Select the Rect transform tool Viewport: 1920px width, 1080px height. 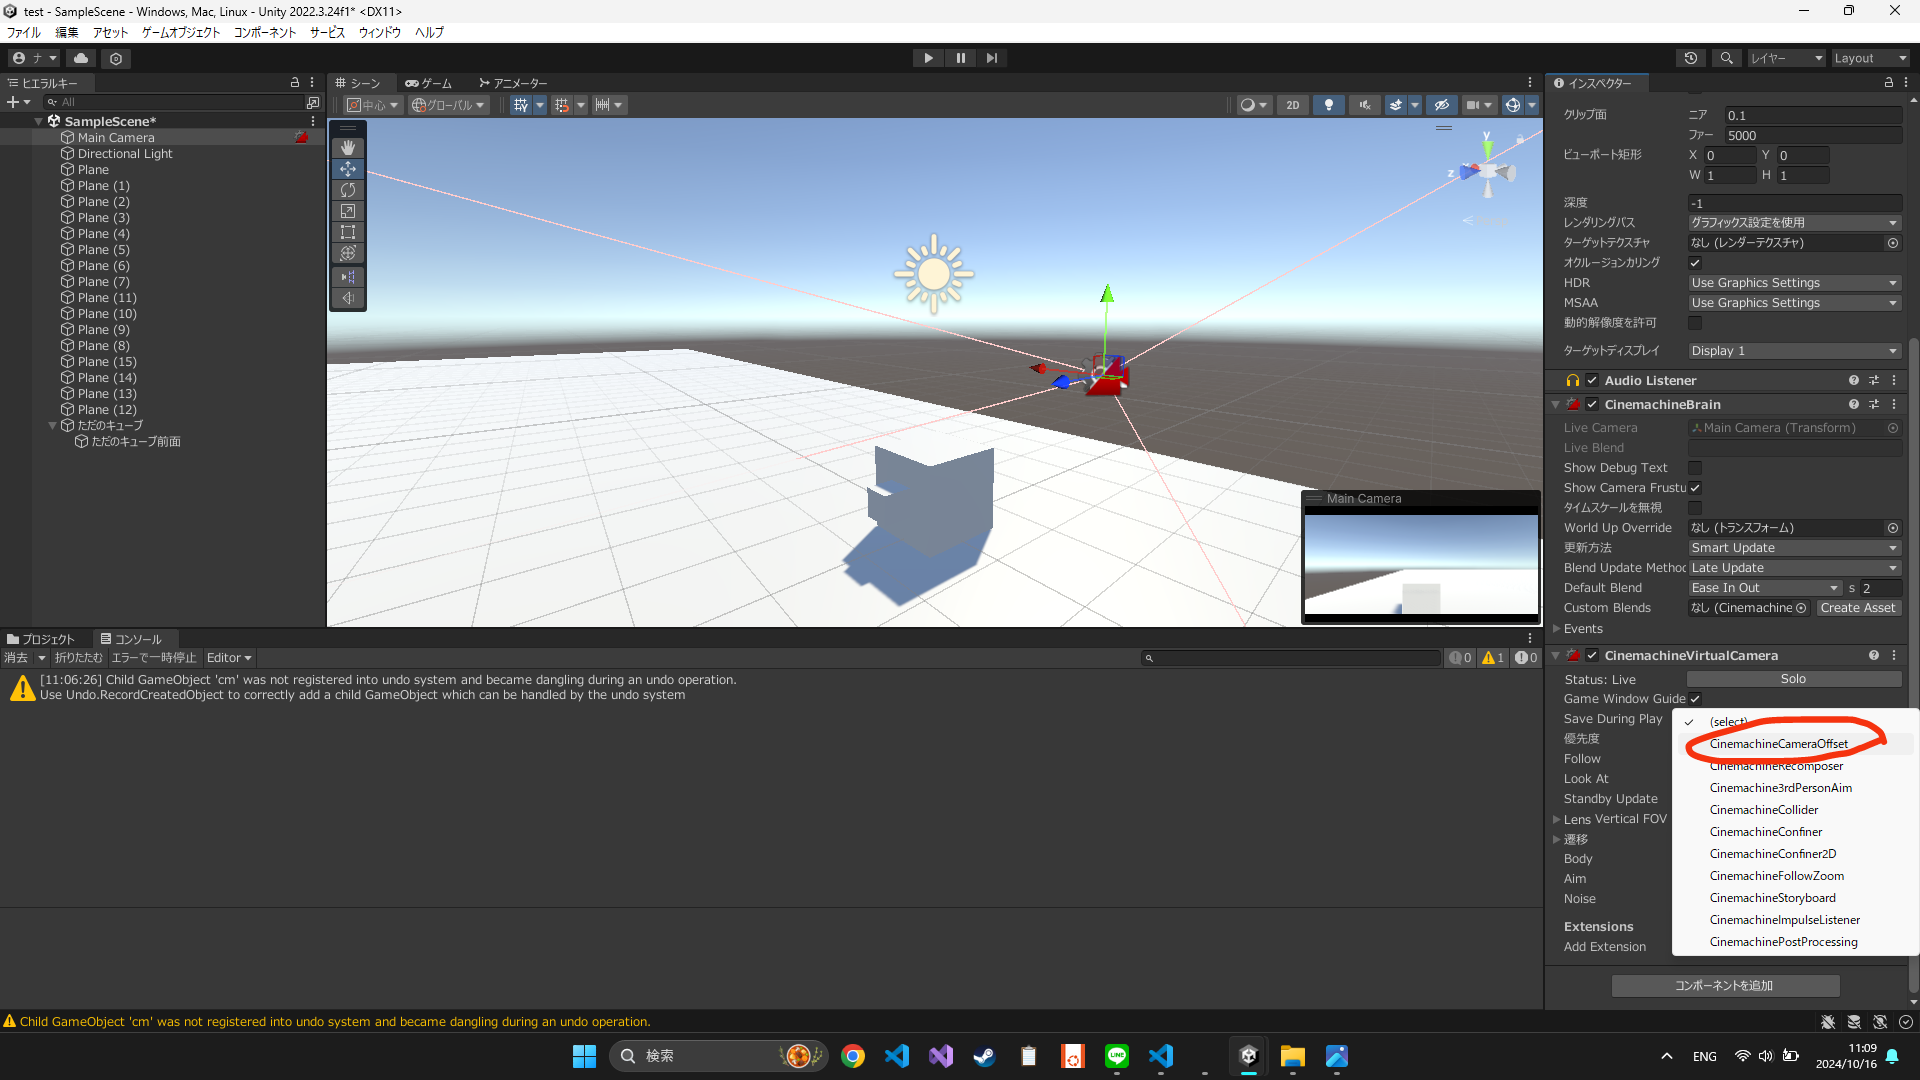348,232
